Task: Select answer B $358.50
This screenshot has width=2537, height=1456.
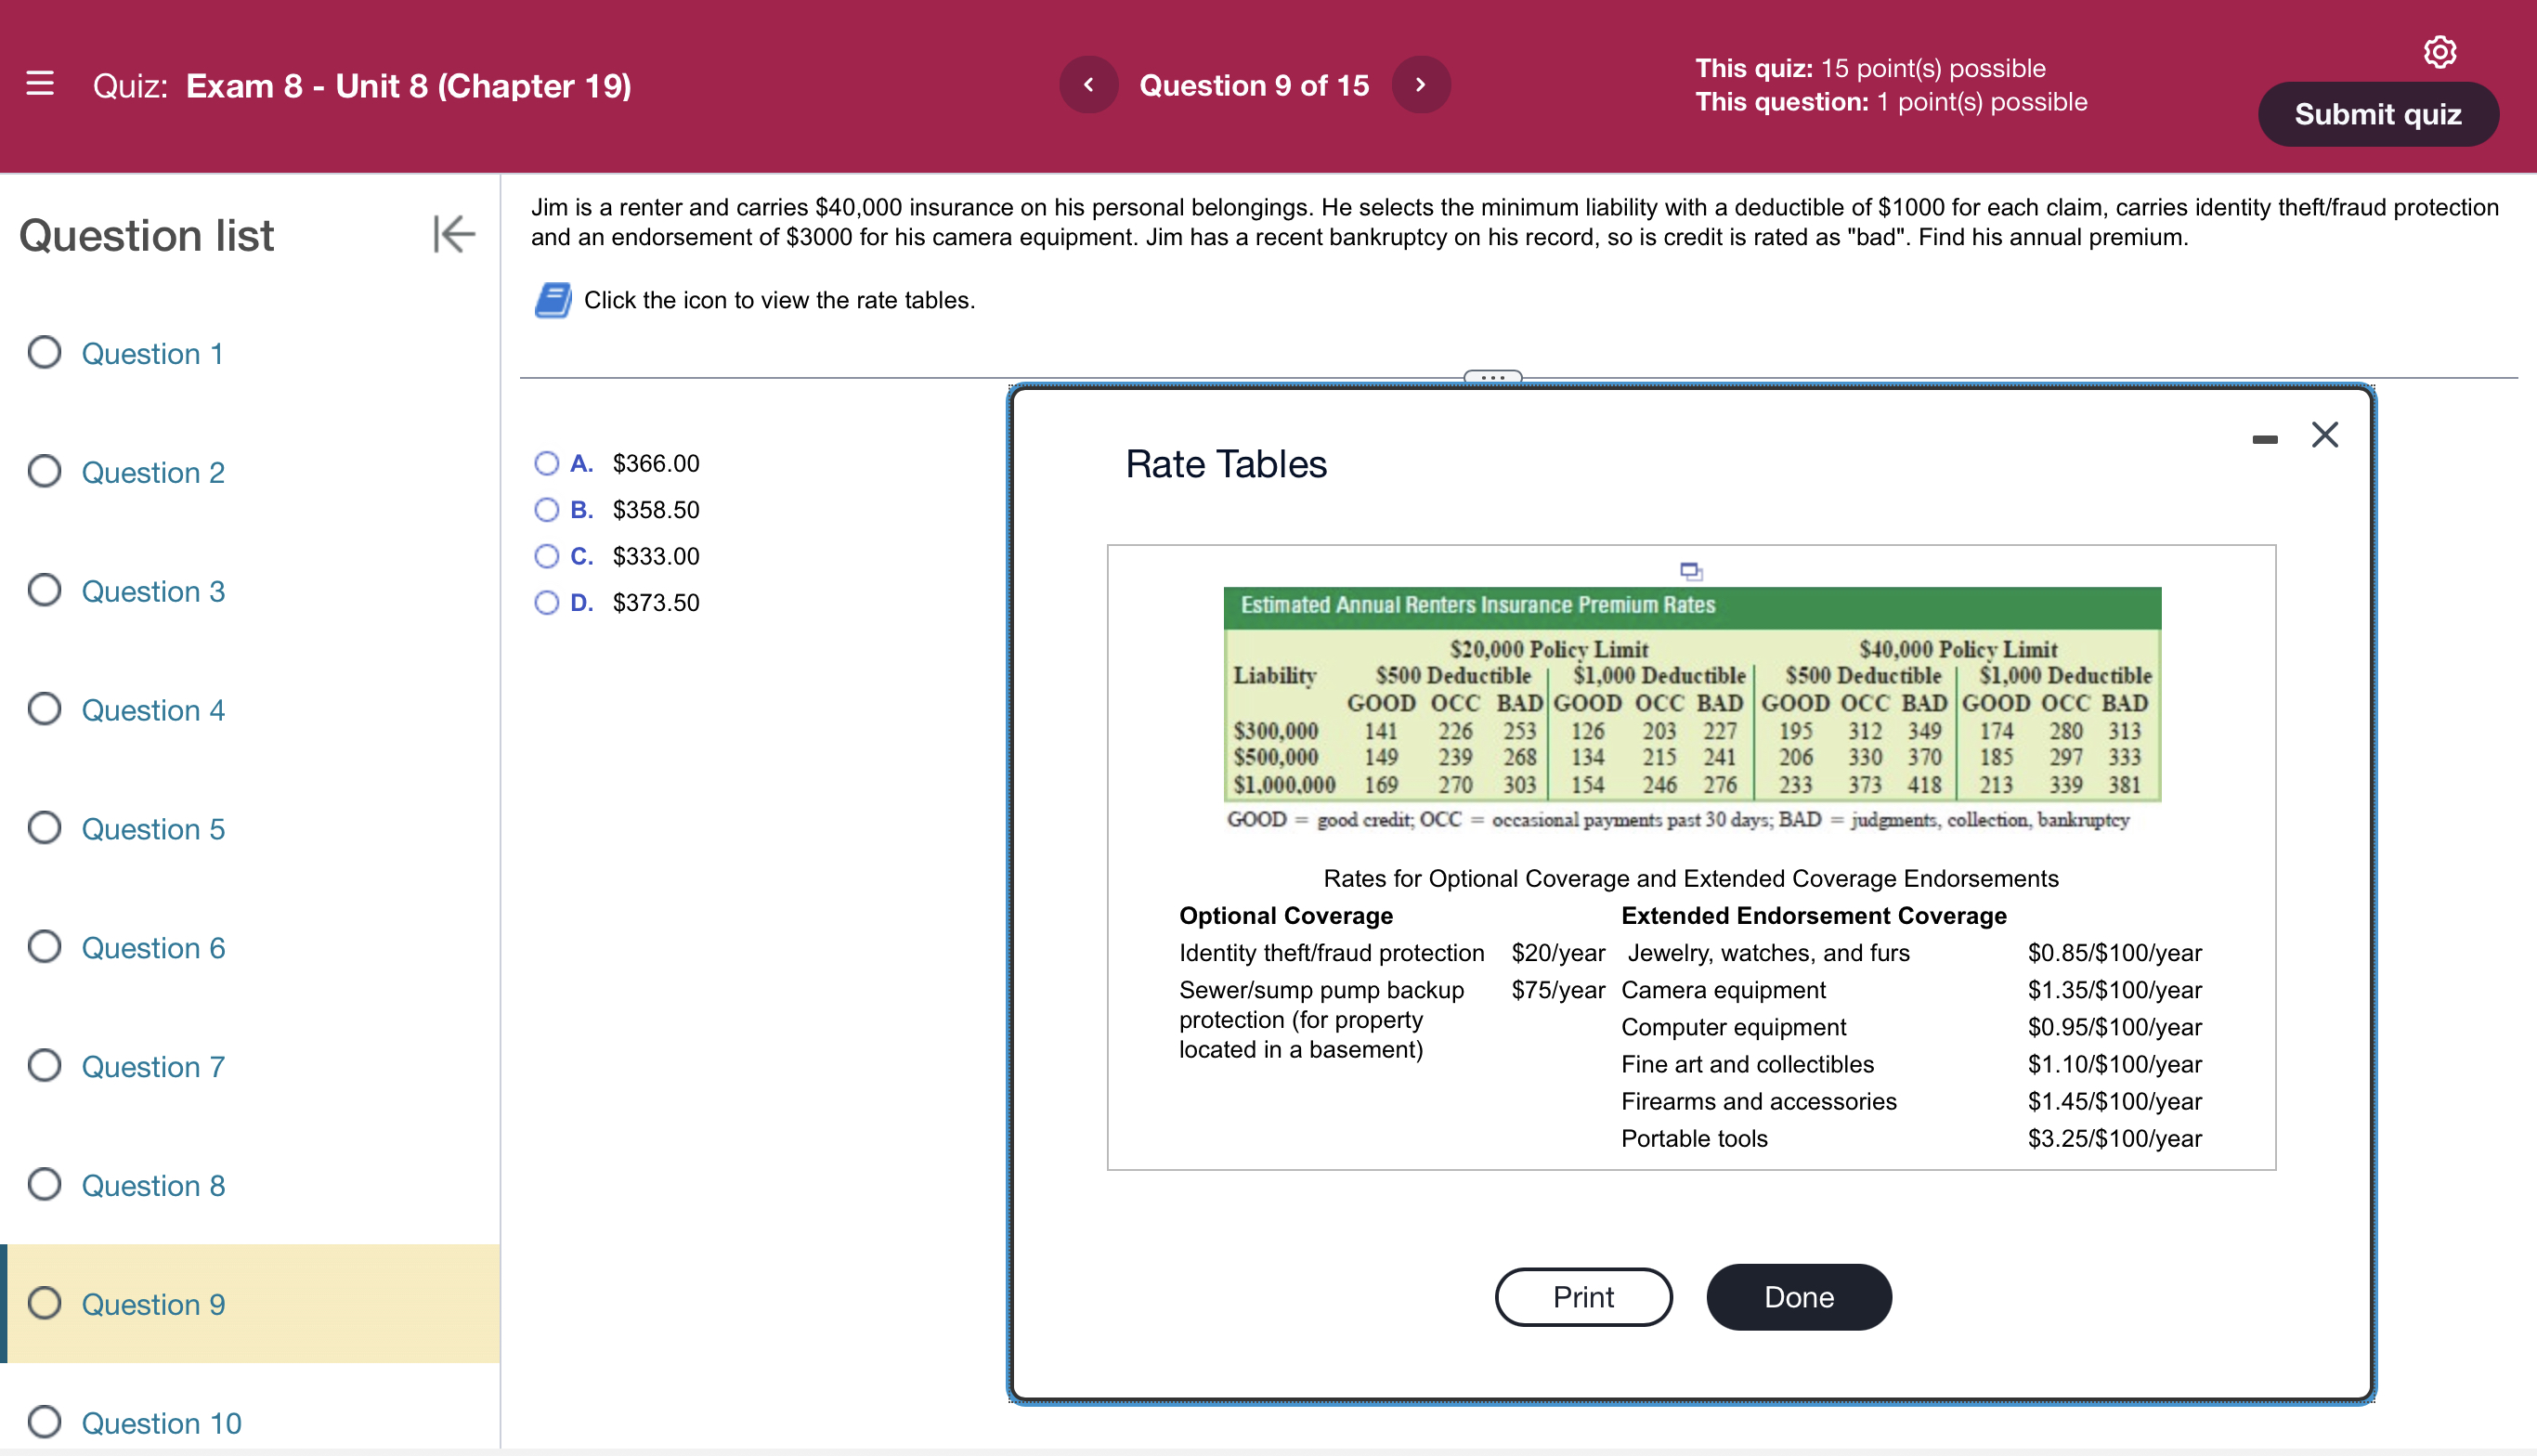Action: (546, 510)
